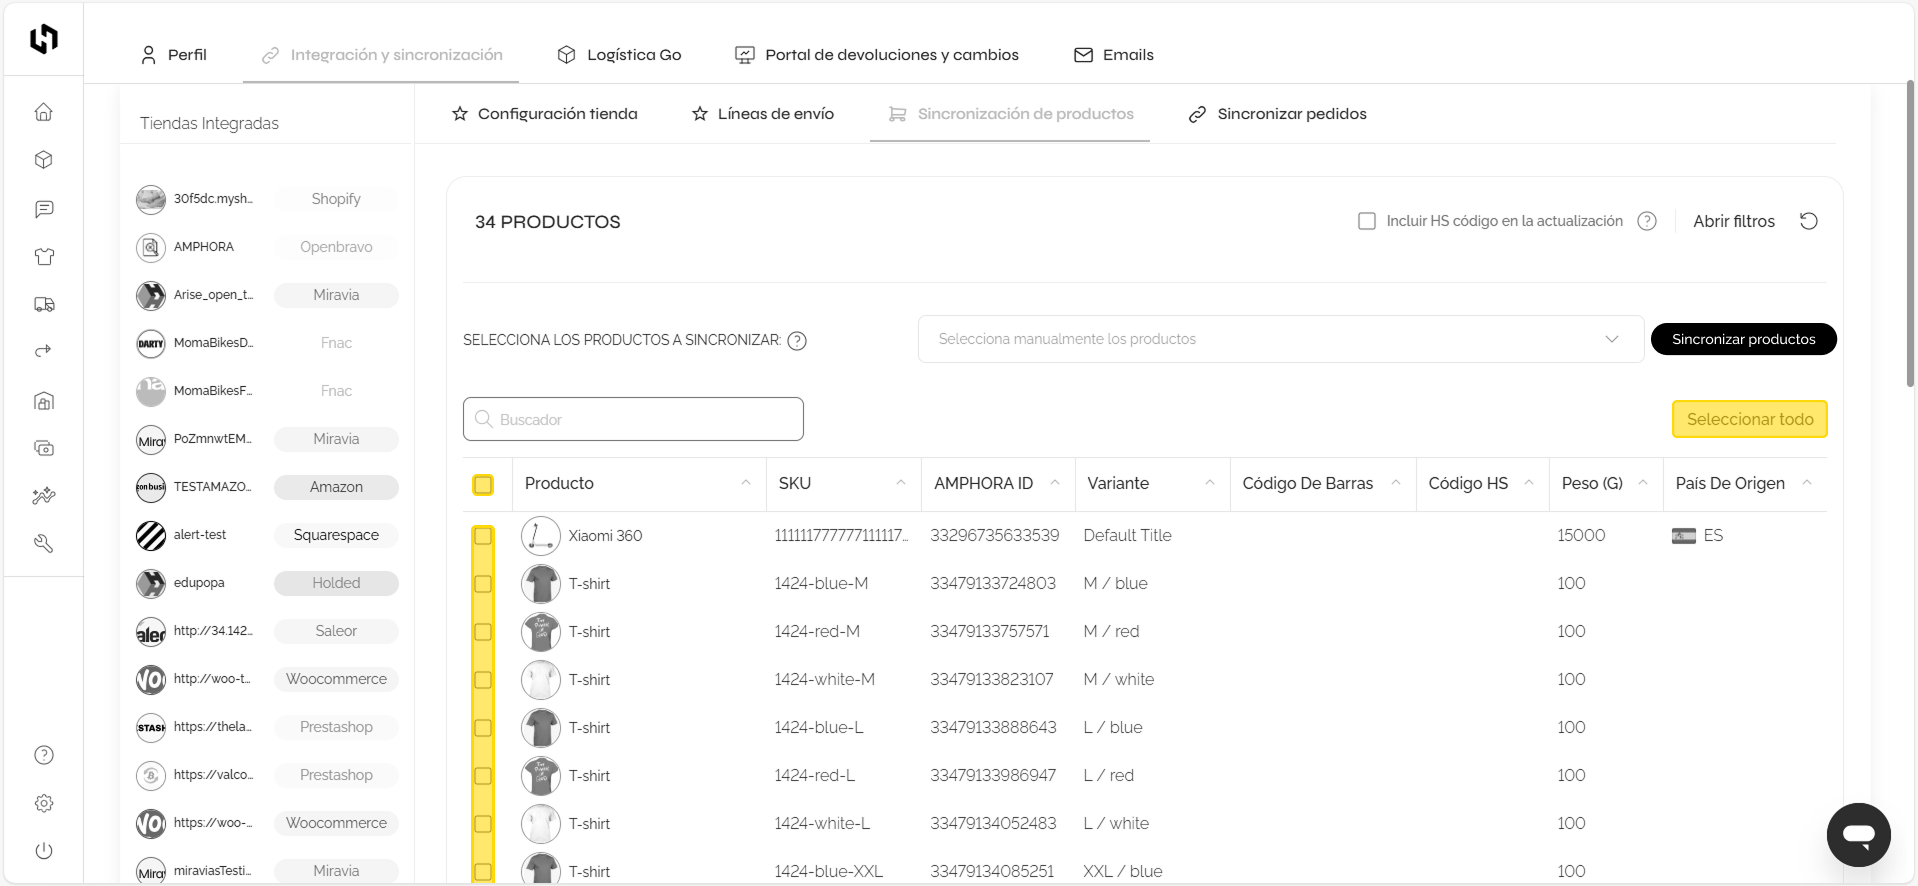Sort by the Producto column arrow
The image size is (1918, 886).
[x=745, y=483]
